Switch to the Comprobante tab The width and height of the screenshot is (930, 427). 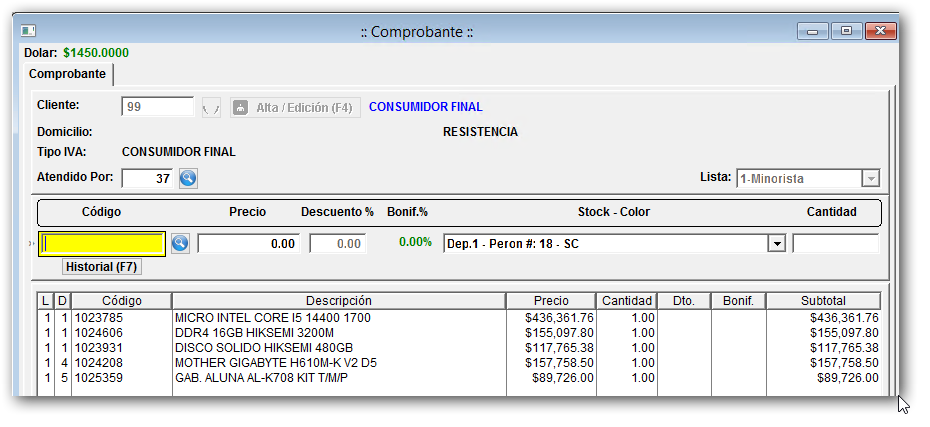click(x=67, y=75)
